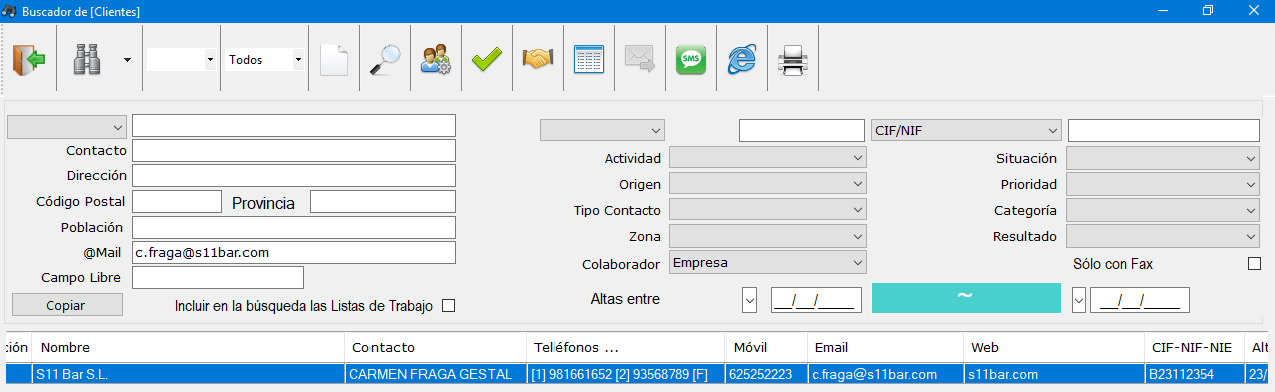Viewport: 1275px width, 392px height.
Task: Sort by the Email column header
Action: click(x=885, y=348)
